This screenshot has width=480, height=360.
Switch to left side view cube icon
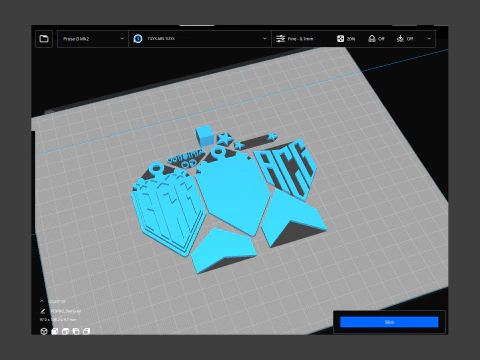(x=76, y=331)
